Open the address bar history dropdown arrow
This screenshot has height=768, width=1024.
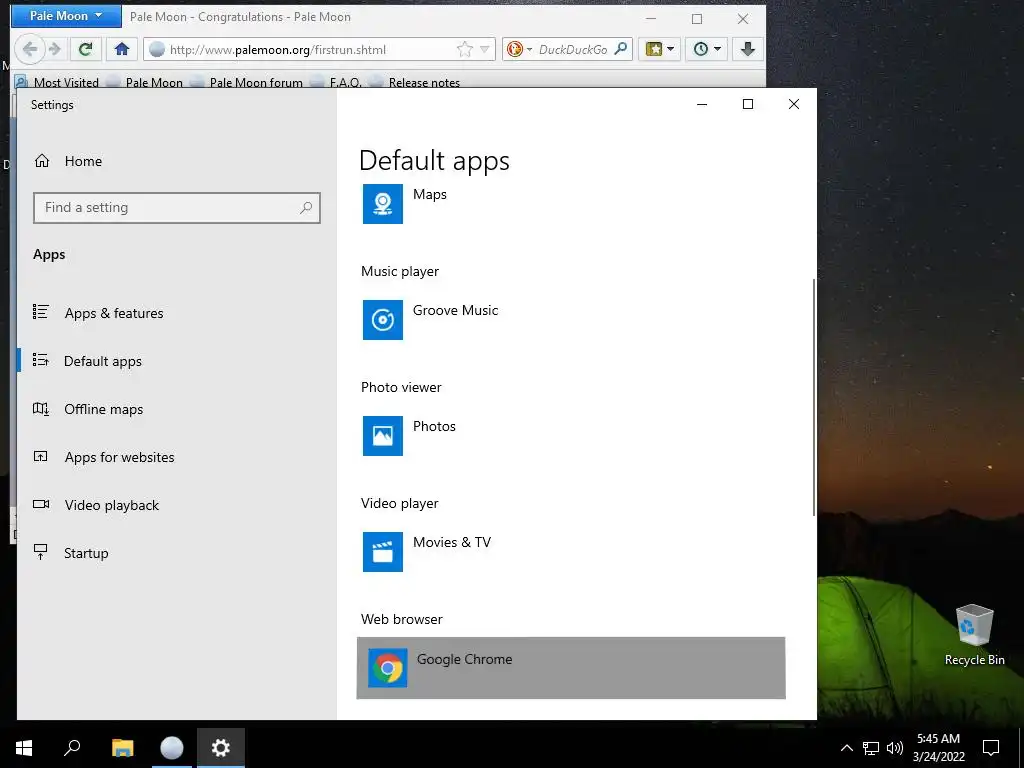pyautogui.click(x=485, y=49)
